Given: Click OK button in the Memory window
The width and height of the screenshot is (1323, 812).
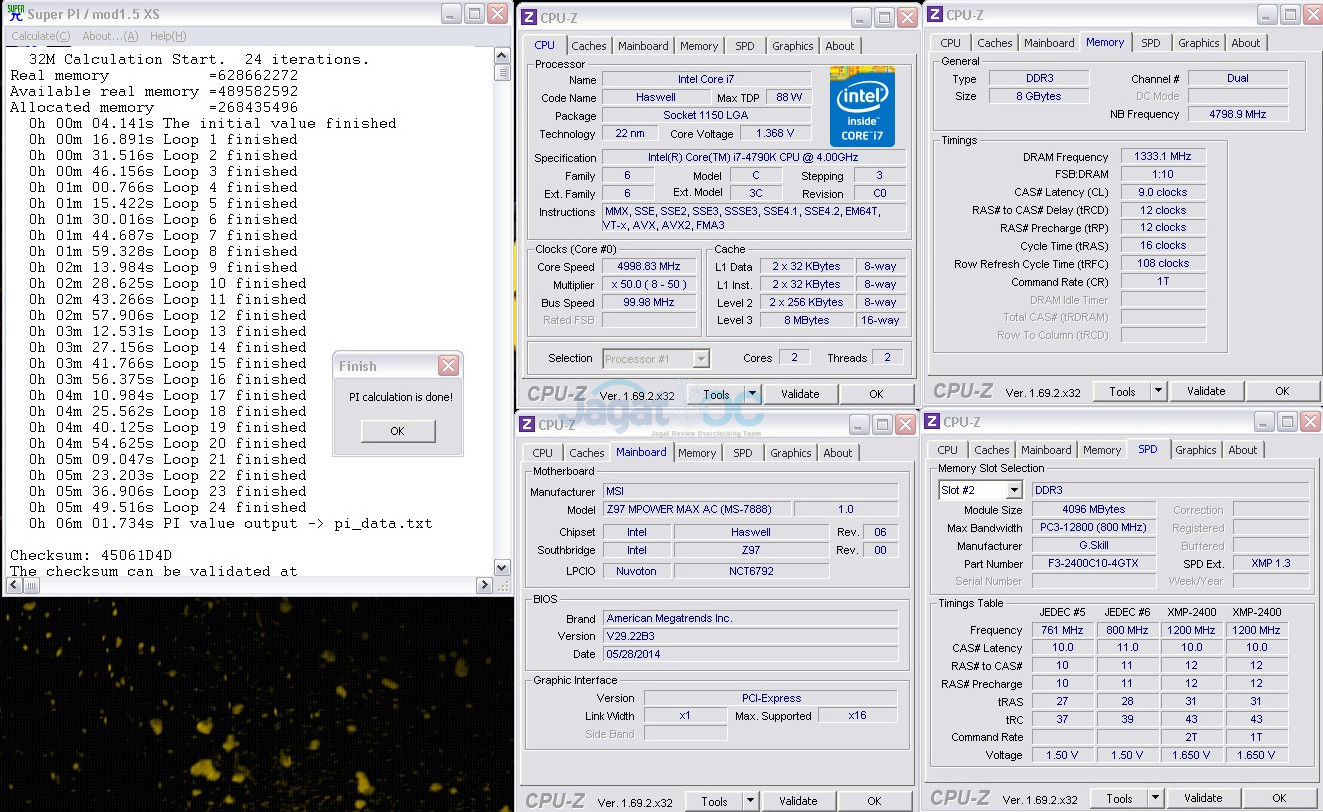Looking at the screenshot, I should click(1281, 391).
